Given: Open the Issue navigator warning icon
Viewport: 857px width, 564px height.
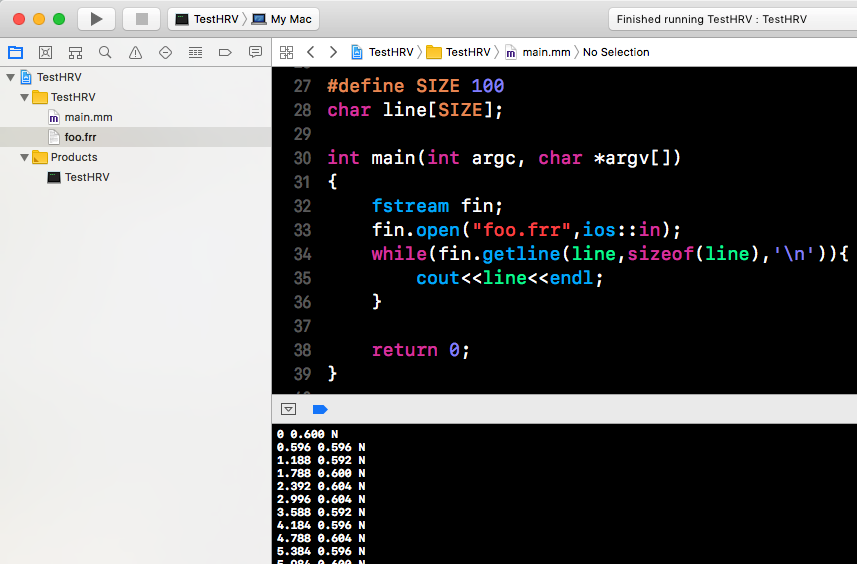Looking at the screenshot, I should (x=135, y=52).
